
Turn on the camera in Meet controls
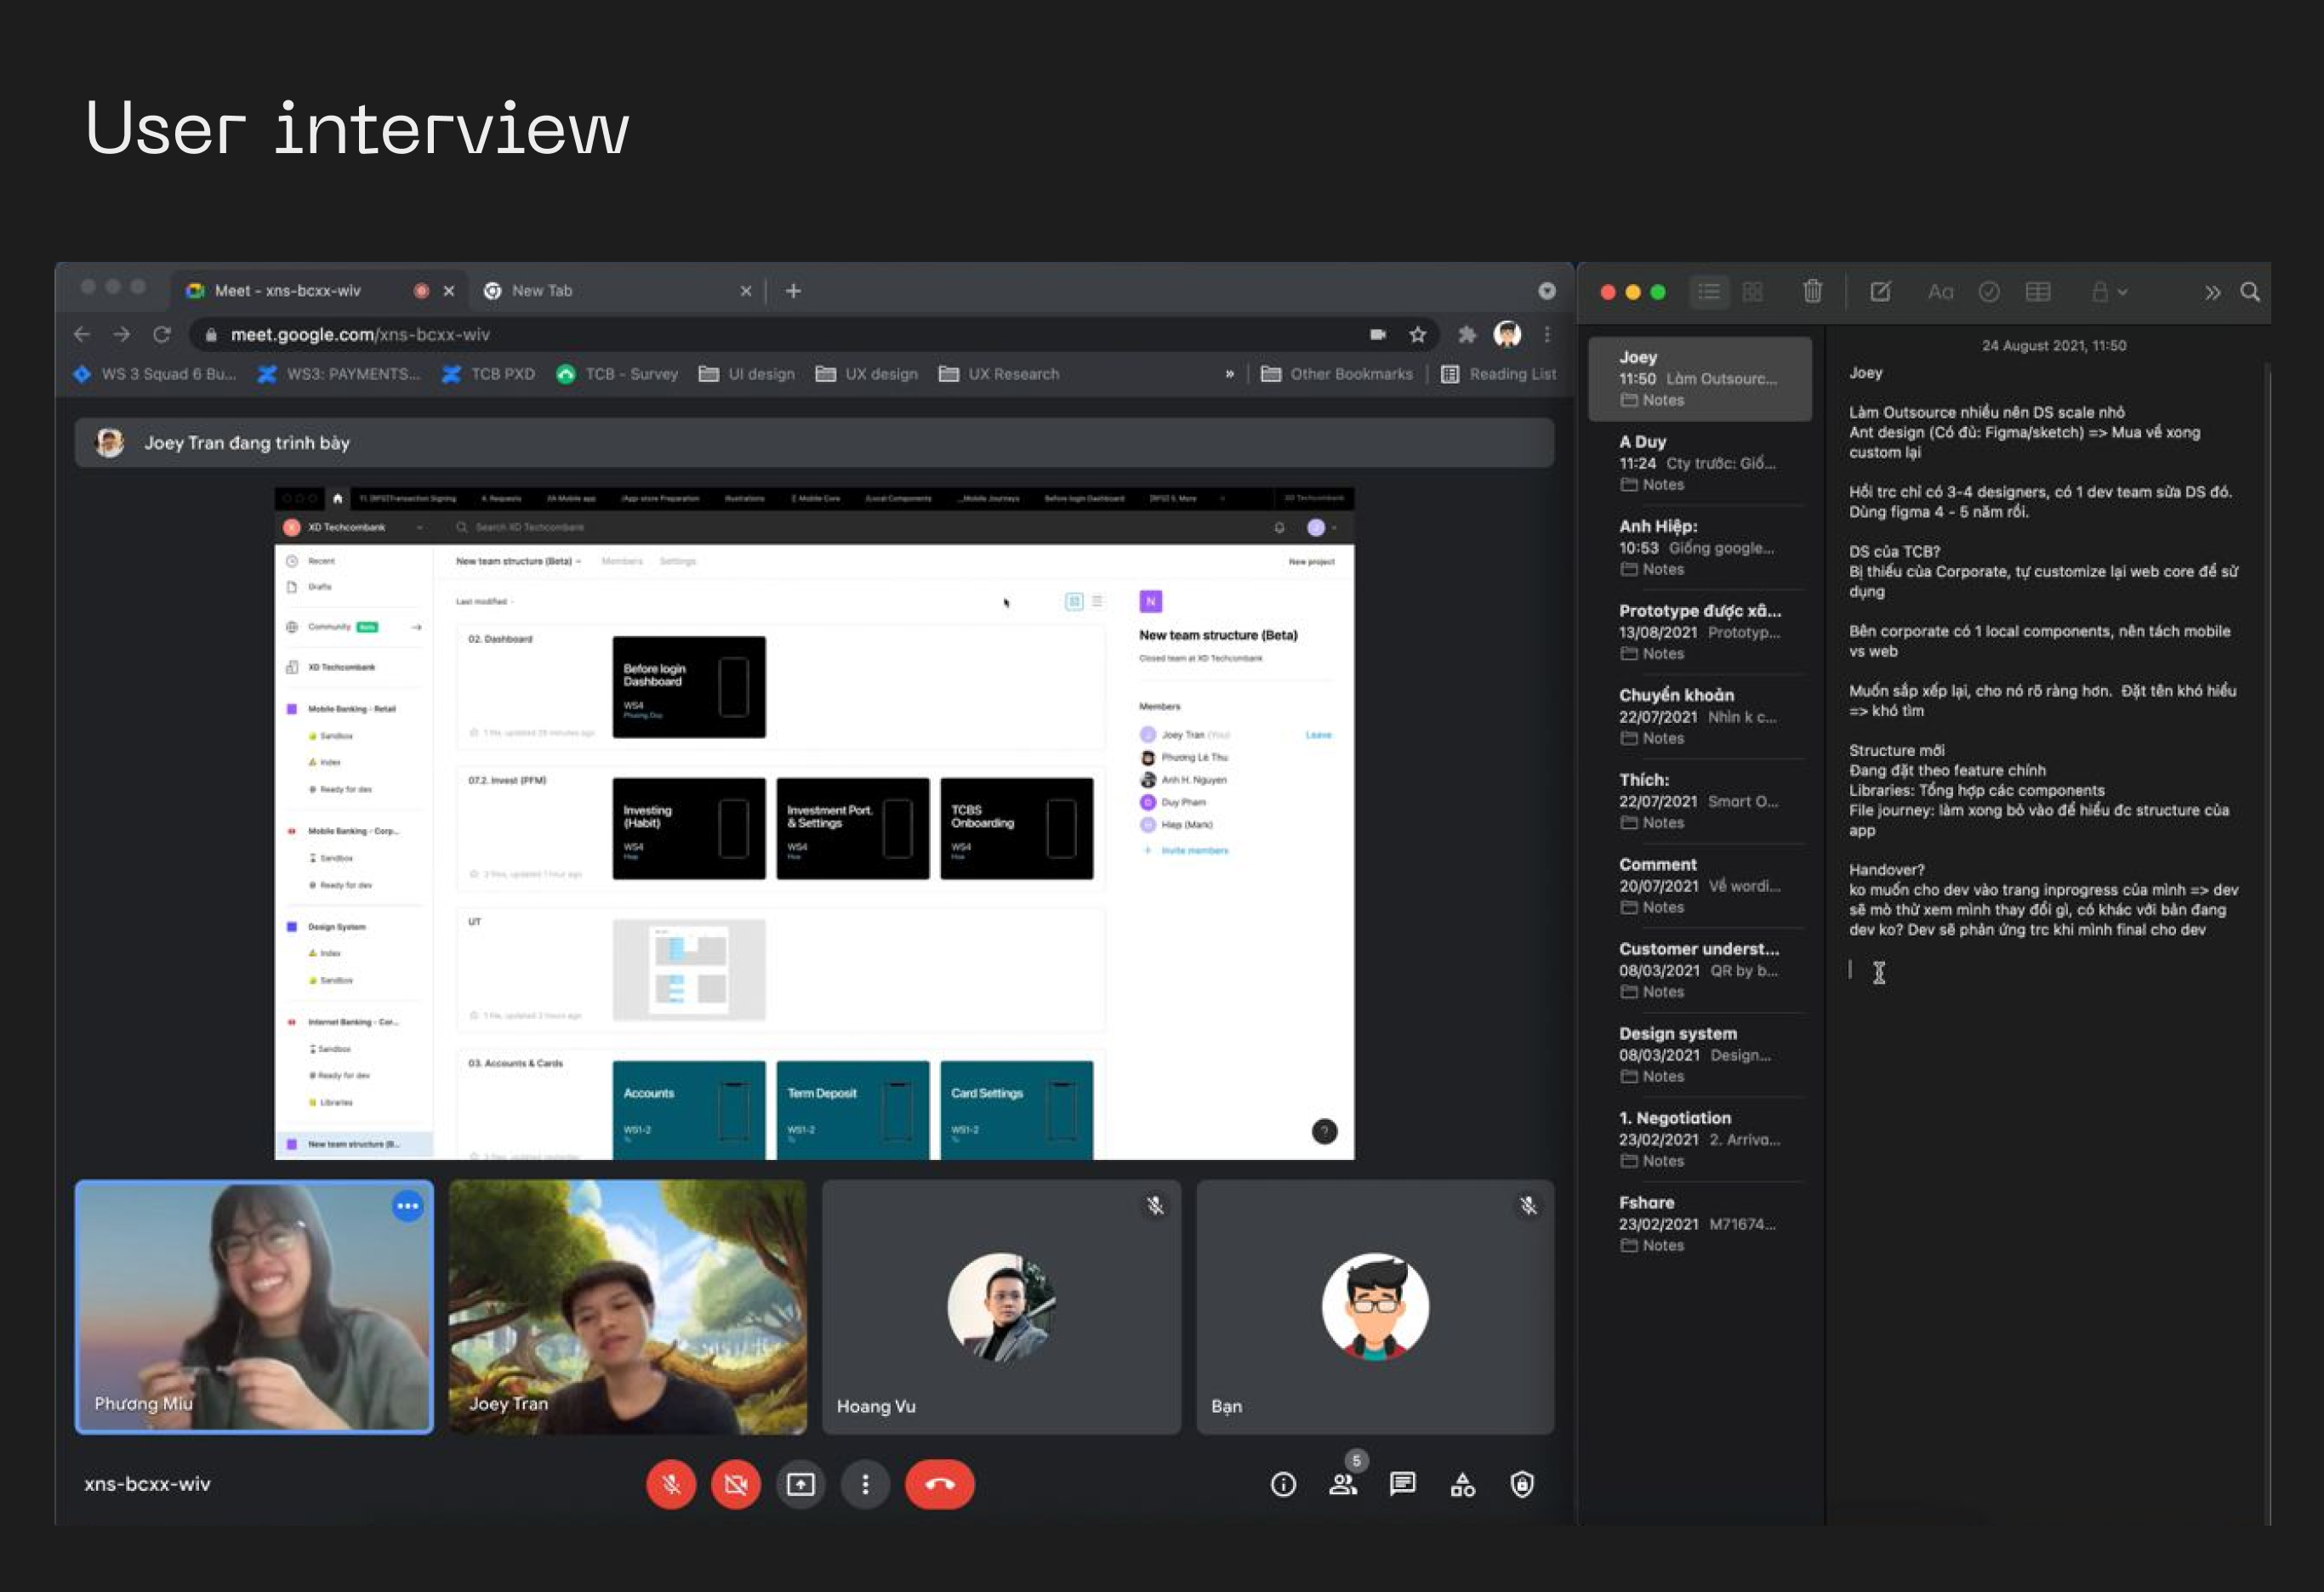click(x=736, y=1484)
